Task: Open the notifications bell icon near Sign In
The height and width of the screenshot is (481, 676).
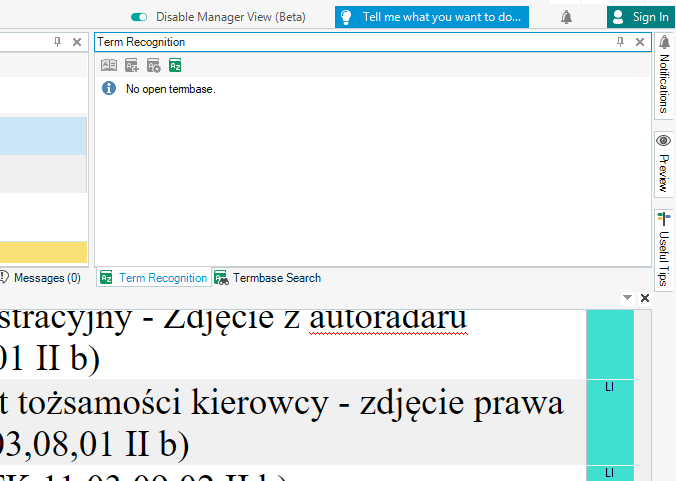Action: click(x=566, y=17)
